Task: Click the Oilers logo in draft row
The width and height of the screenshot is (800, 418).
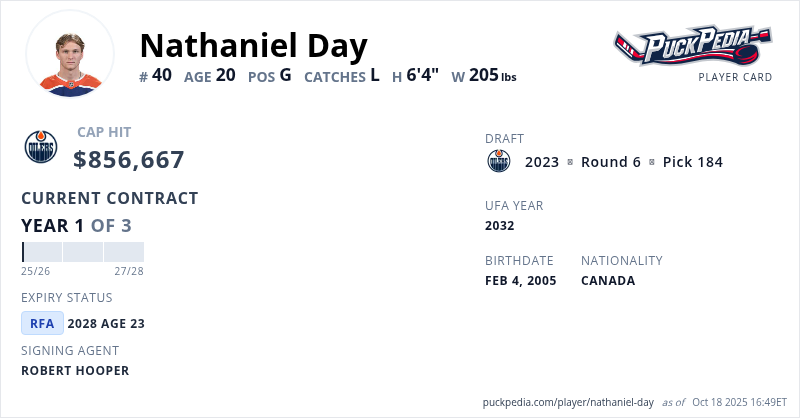Action: click(498, 162)
